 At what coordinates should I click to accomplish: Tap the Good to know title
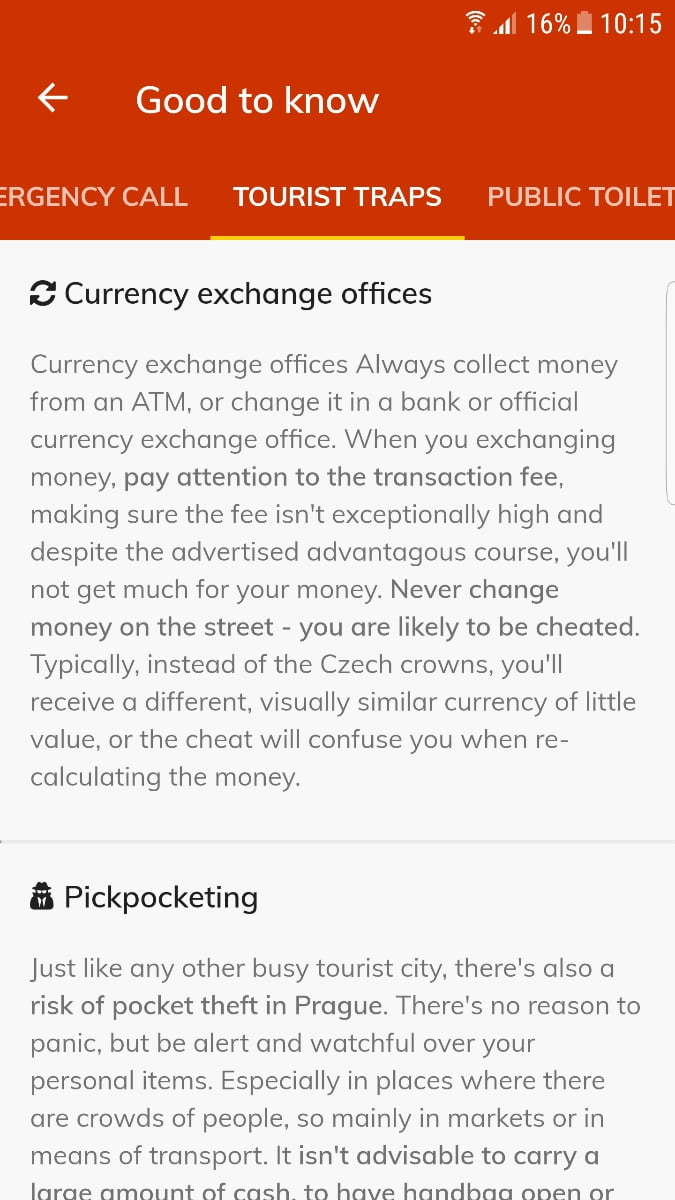257,100
